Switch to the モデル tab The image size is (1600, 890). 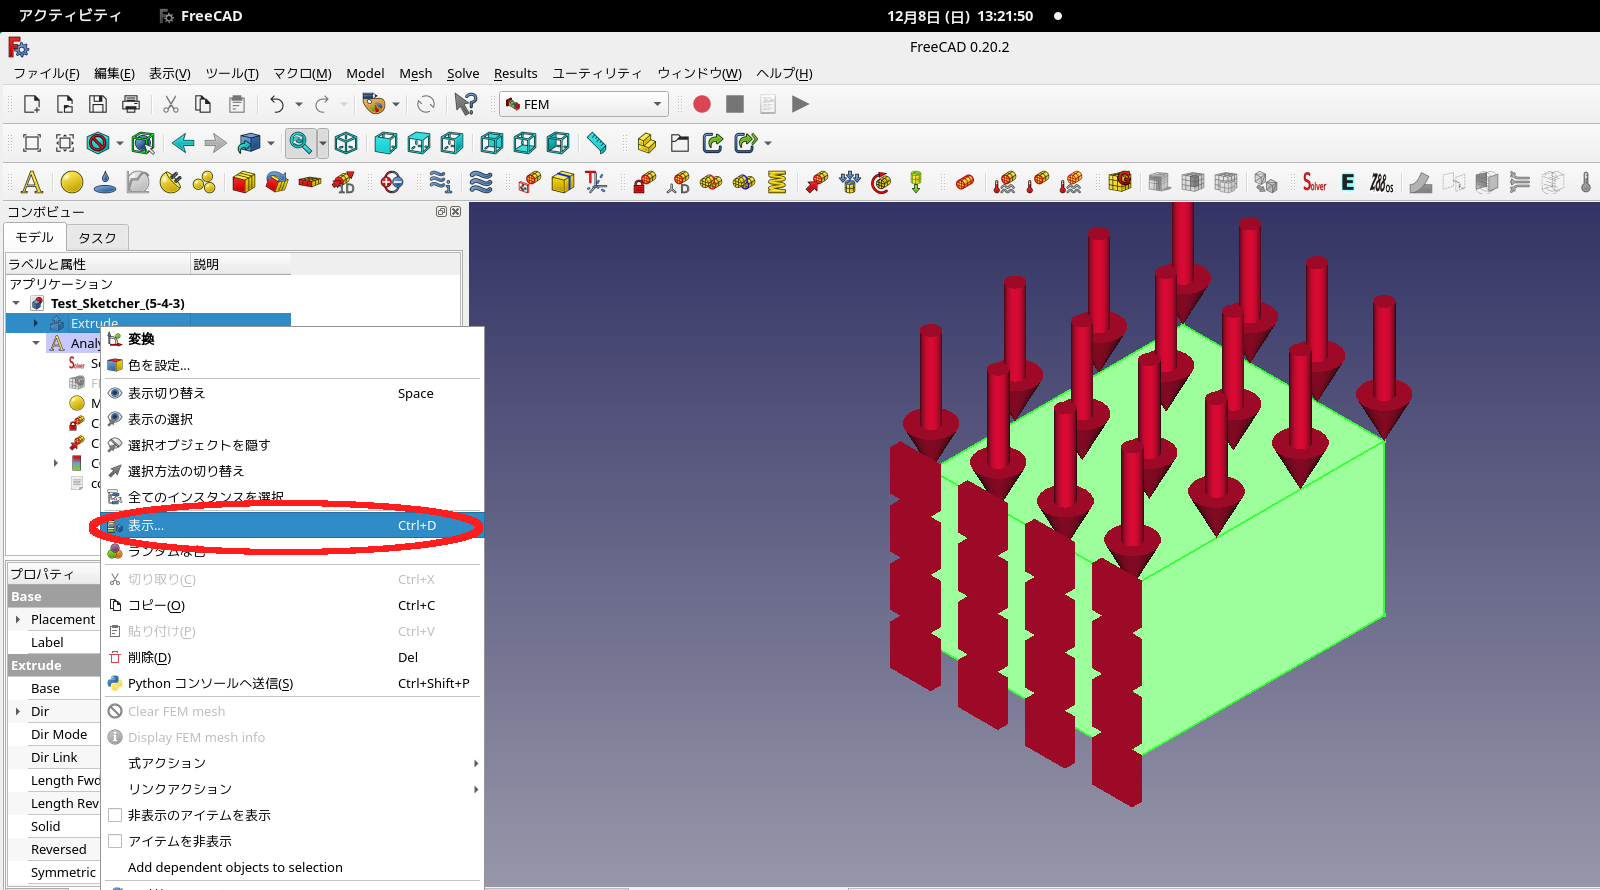35,237
